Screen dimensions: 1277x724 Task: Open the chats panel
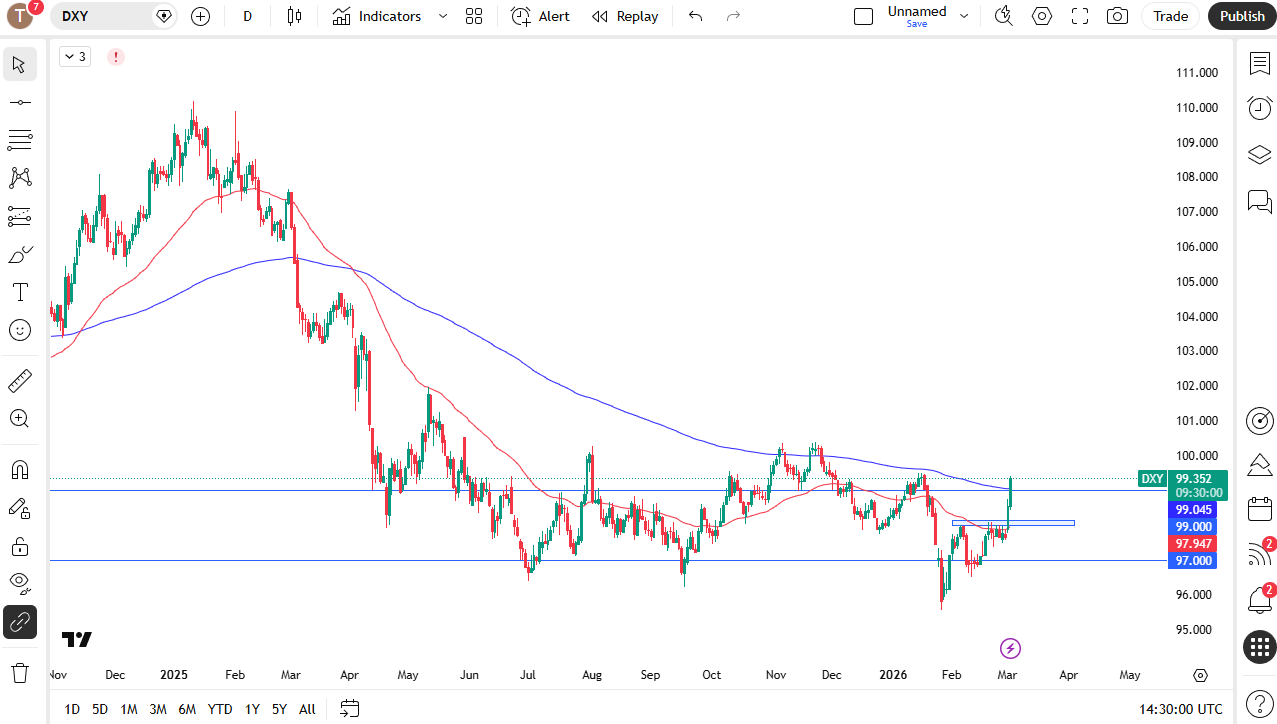(1259, 202)
